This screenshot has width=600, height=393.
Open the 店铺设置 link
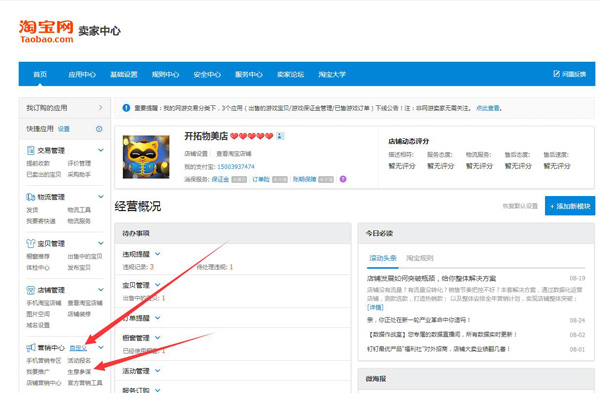196,153
